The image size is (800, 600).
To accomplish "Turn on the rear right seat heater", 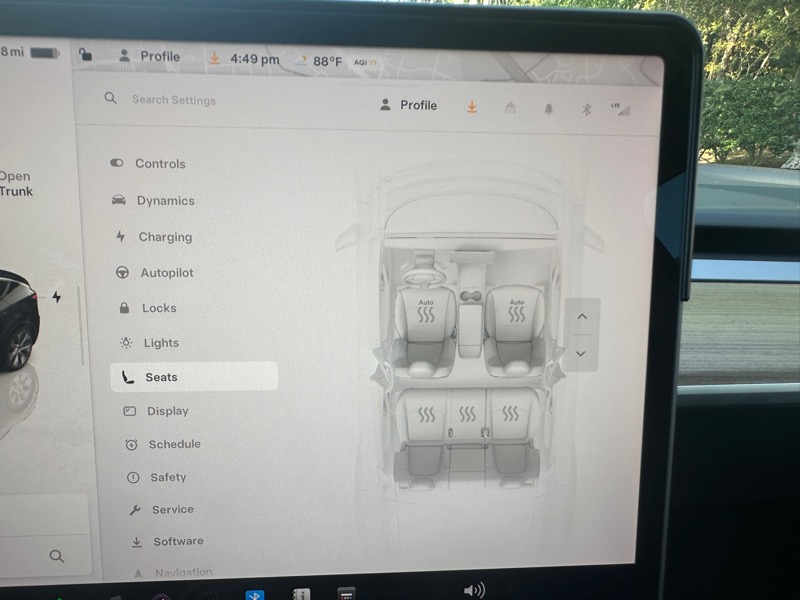I will pyautogui.click(x=511, y=414).
